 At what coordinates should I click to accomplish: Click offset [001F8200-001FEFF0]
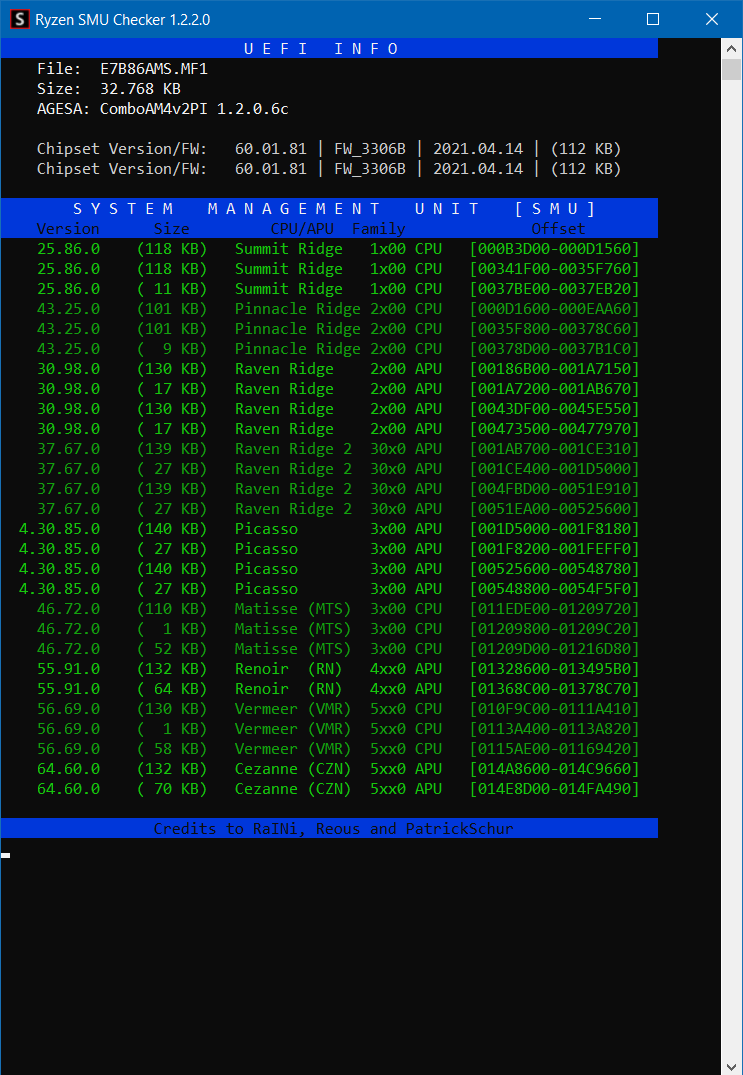tap(555, 548)
